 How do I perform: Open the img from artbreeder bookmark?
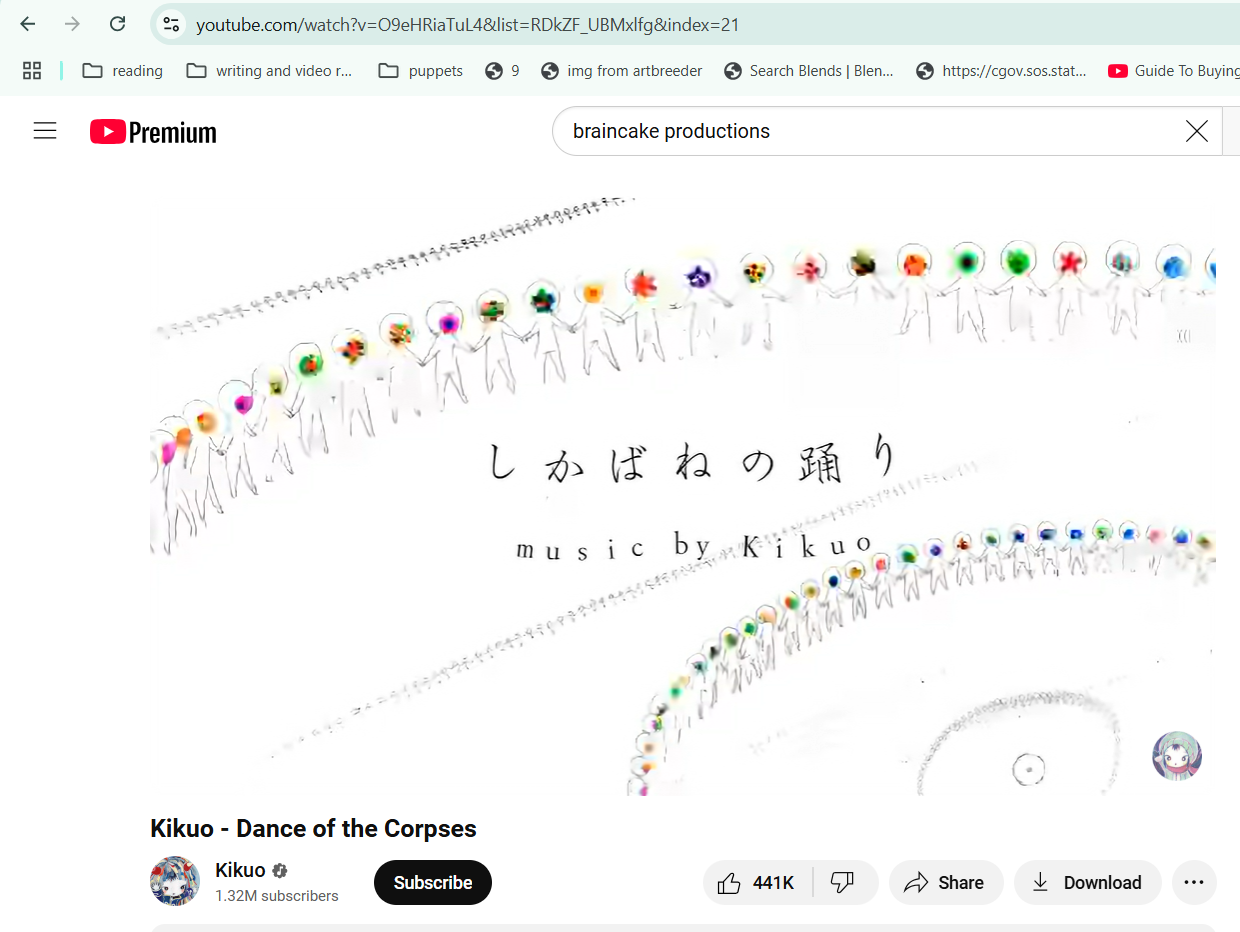[x=621, y=70]
